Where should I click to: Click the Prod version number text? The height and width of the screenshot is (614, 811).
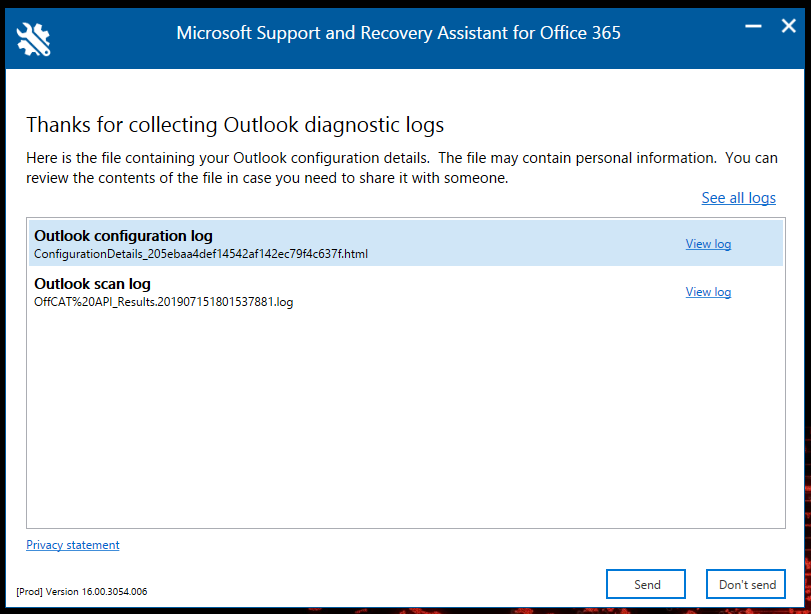pos(82,592)
